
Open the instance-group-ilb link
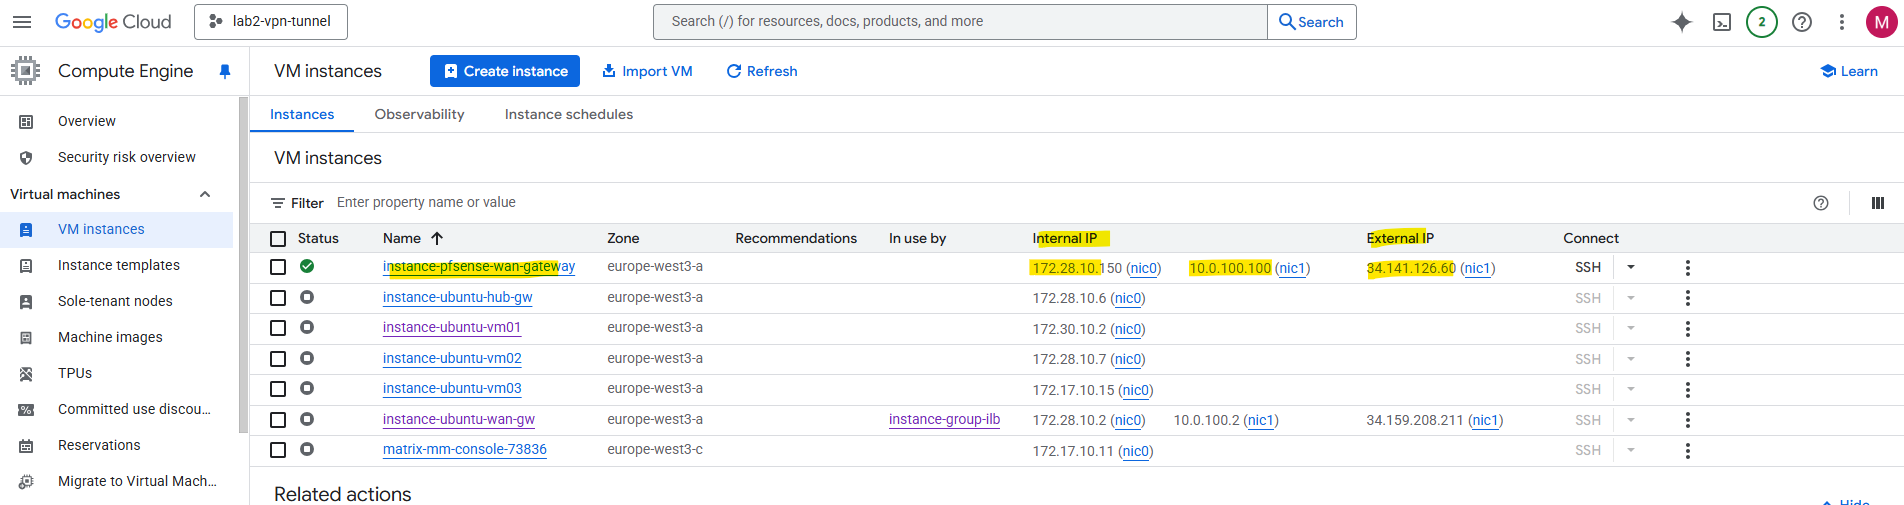(x=944, y=419)
